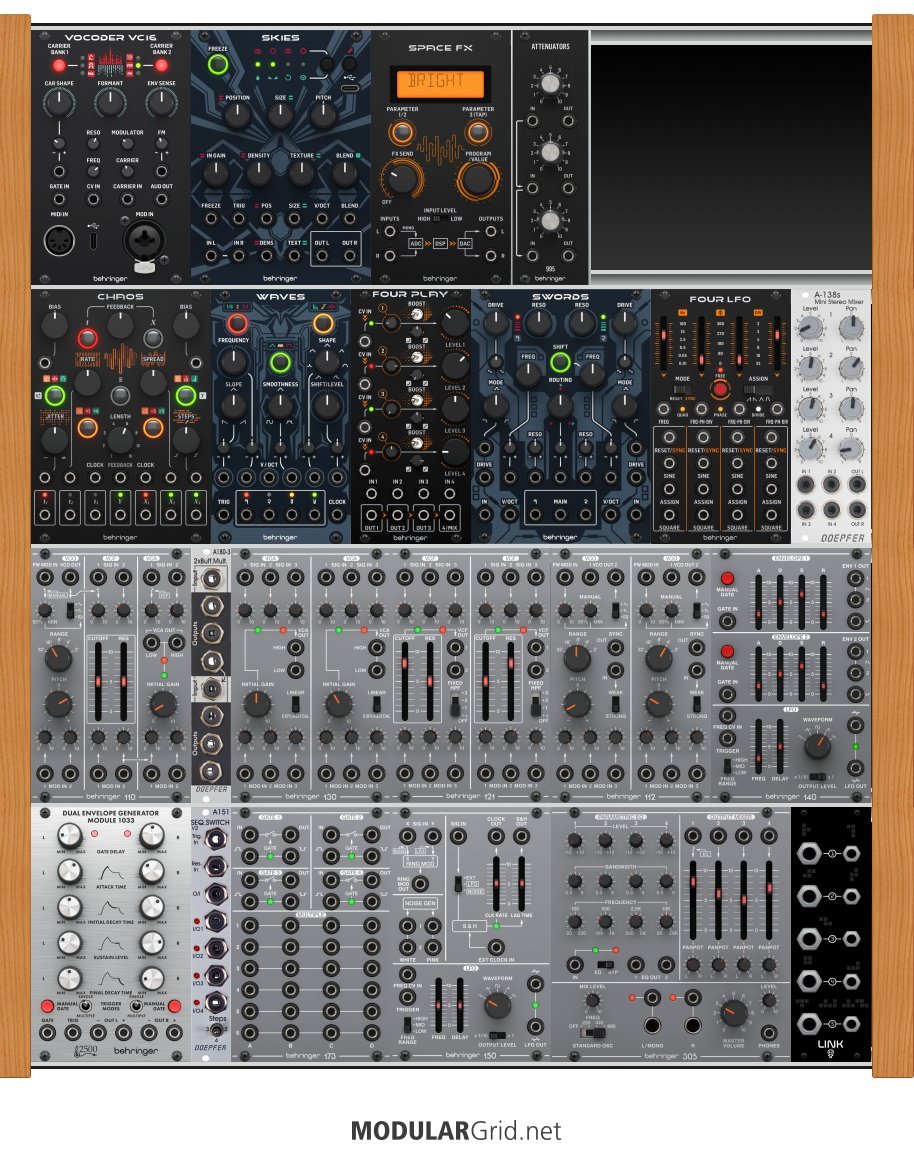Click the DENSITY knob on Skies
Screen dimensions: 914x1152
pyautogui.click(x=259, y=173)
